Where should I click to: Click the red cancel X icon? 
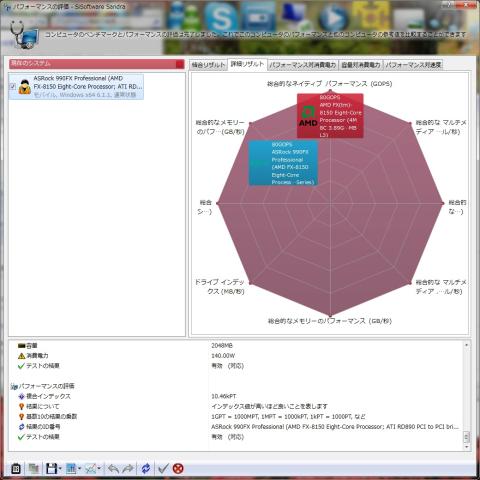(x=178, y=469)
